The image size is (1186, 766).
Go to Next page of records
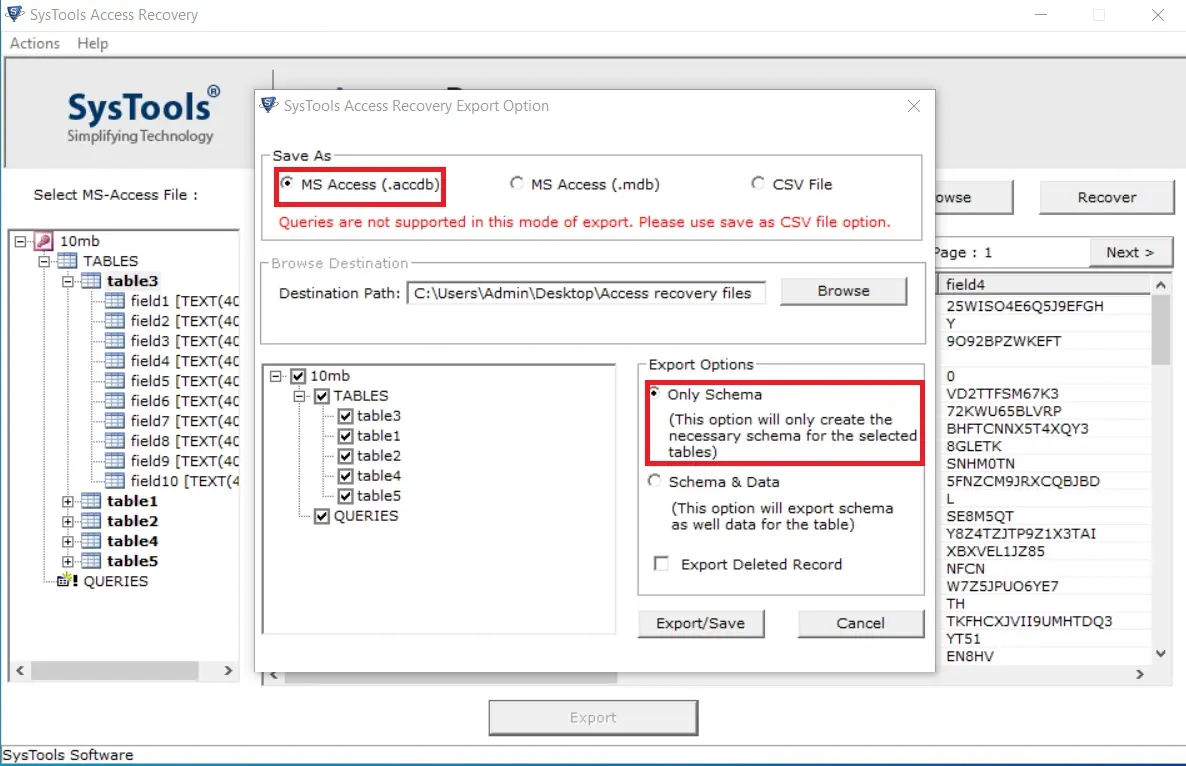click(1130, 253)
